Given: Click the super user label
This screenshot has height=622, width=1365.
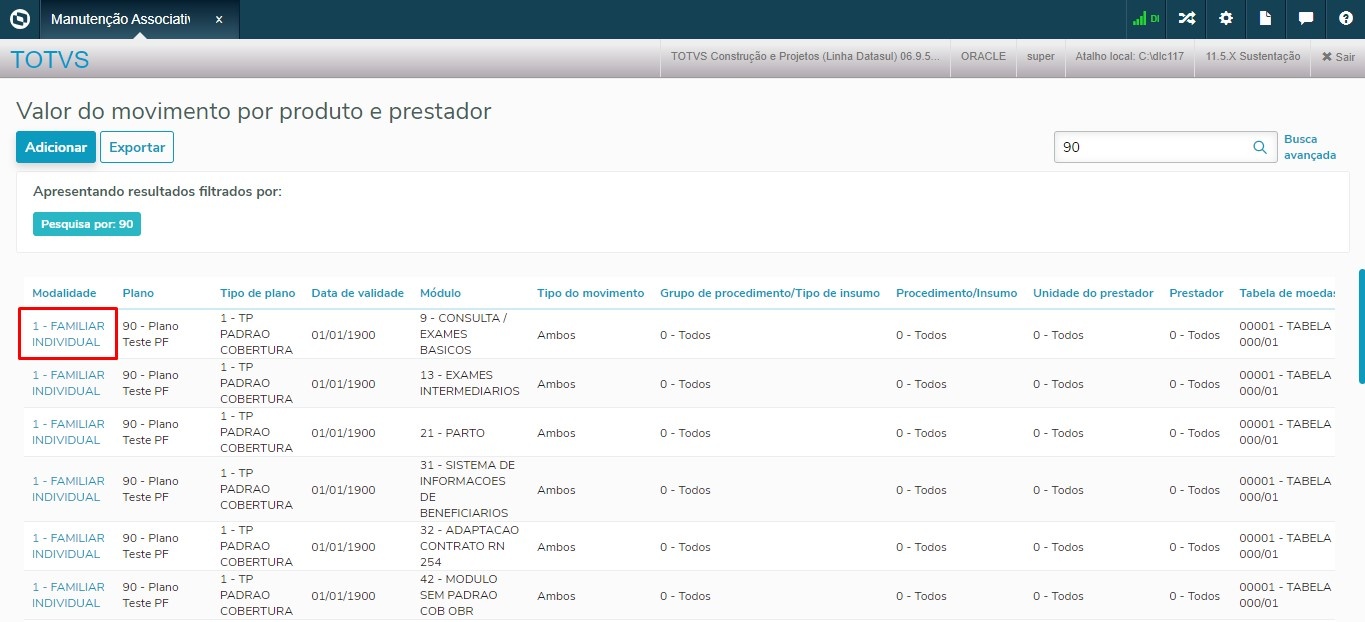Looking at the screenshot, I should point(1041,57).
